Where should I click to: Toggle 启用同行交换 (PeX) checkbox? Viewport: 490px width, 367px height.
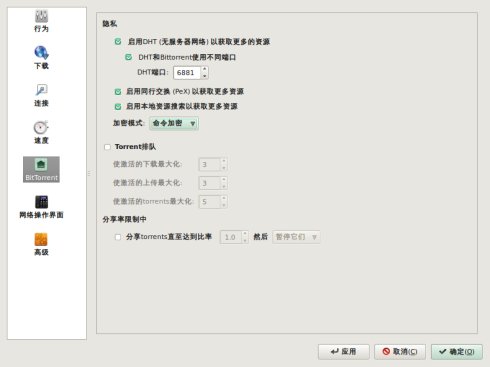point(118,92)
